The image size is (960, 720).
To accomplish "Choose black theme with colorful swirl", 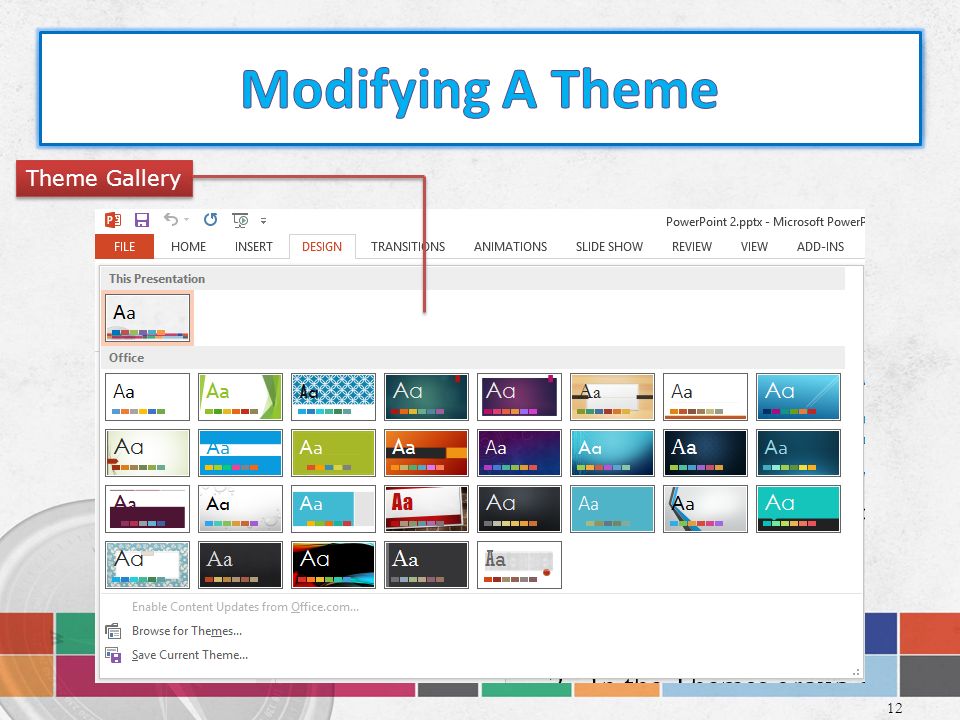I will click(x=334, y=564).
